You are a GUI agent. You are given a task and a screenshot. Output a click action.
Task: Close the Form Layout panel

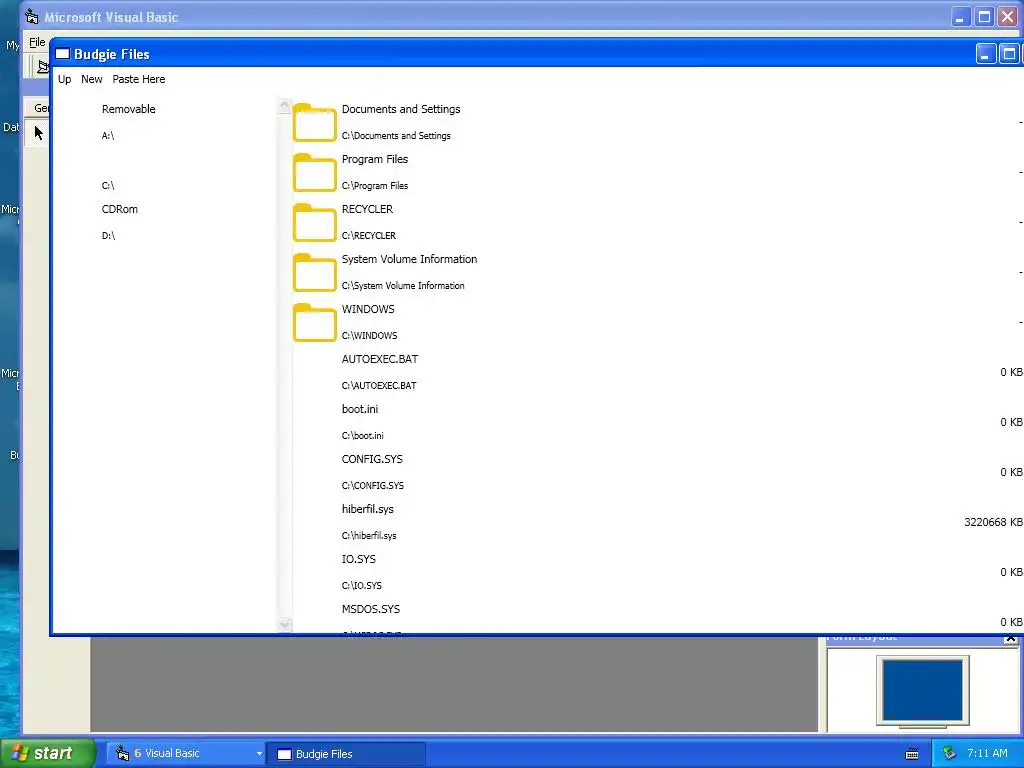point(1010,639)
